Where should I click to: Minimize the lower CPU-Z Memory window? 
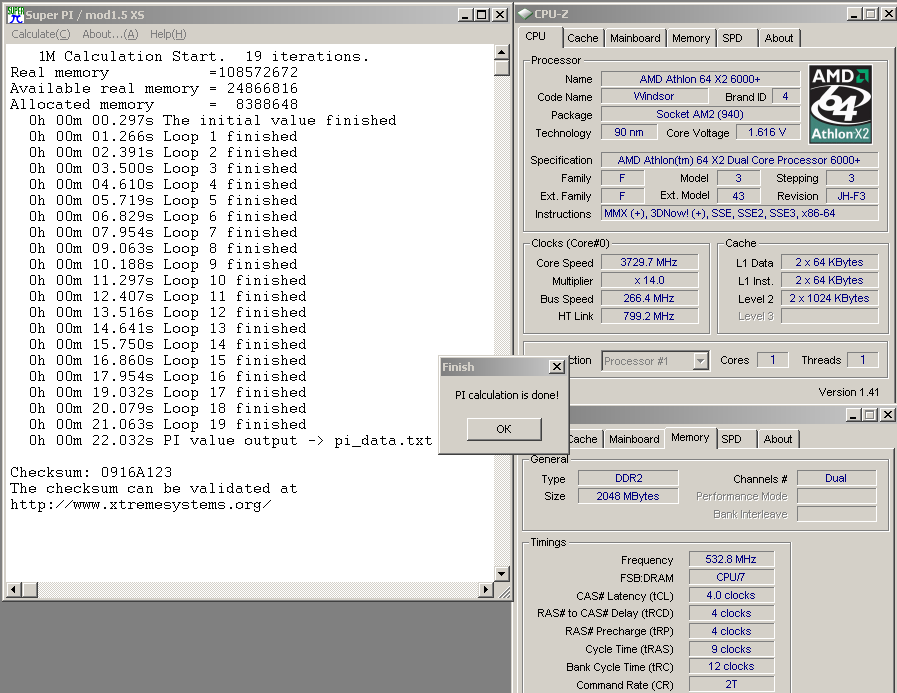click(x=854, y=414)
